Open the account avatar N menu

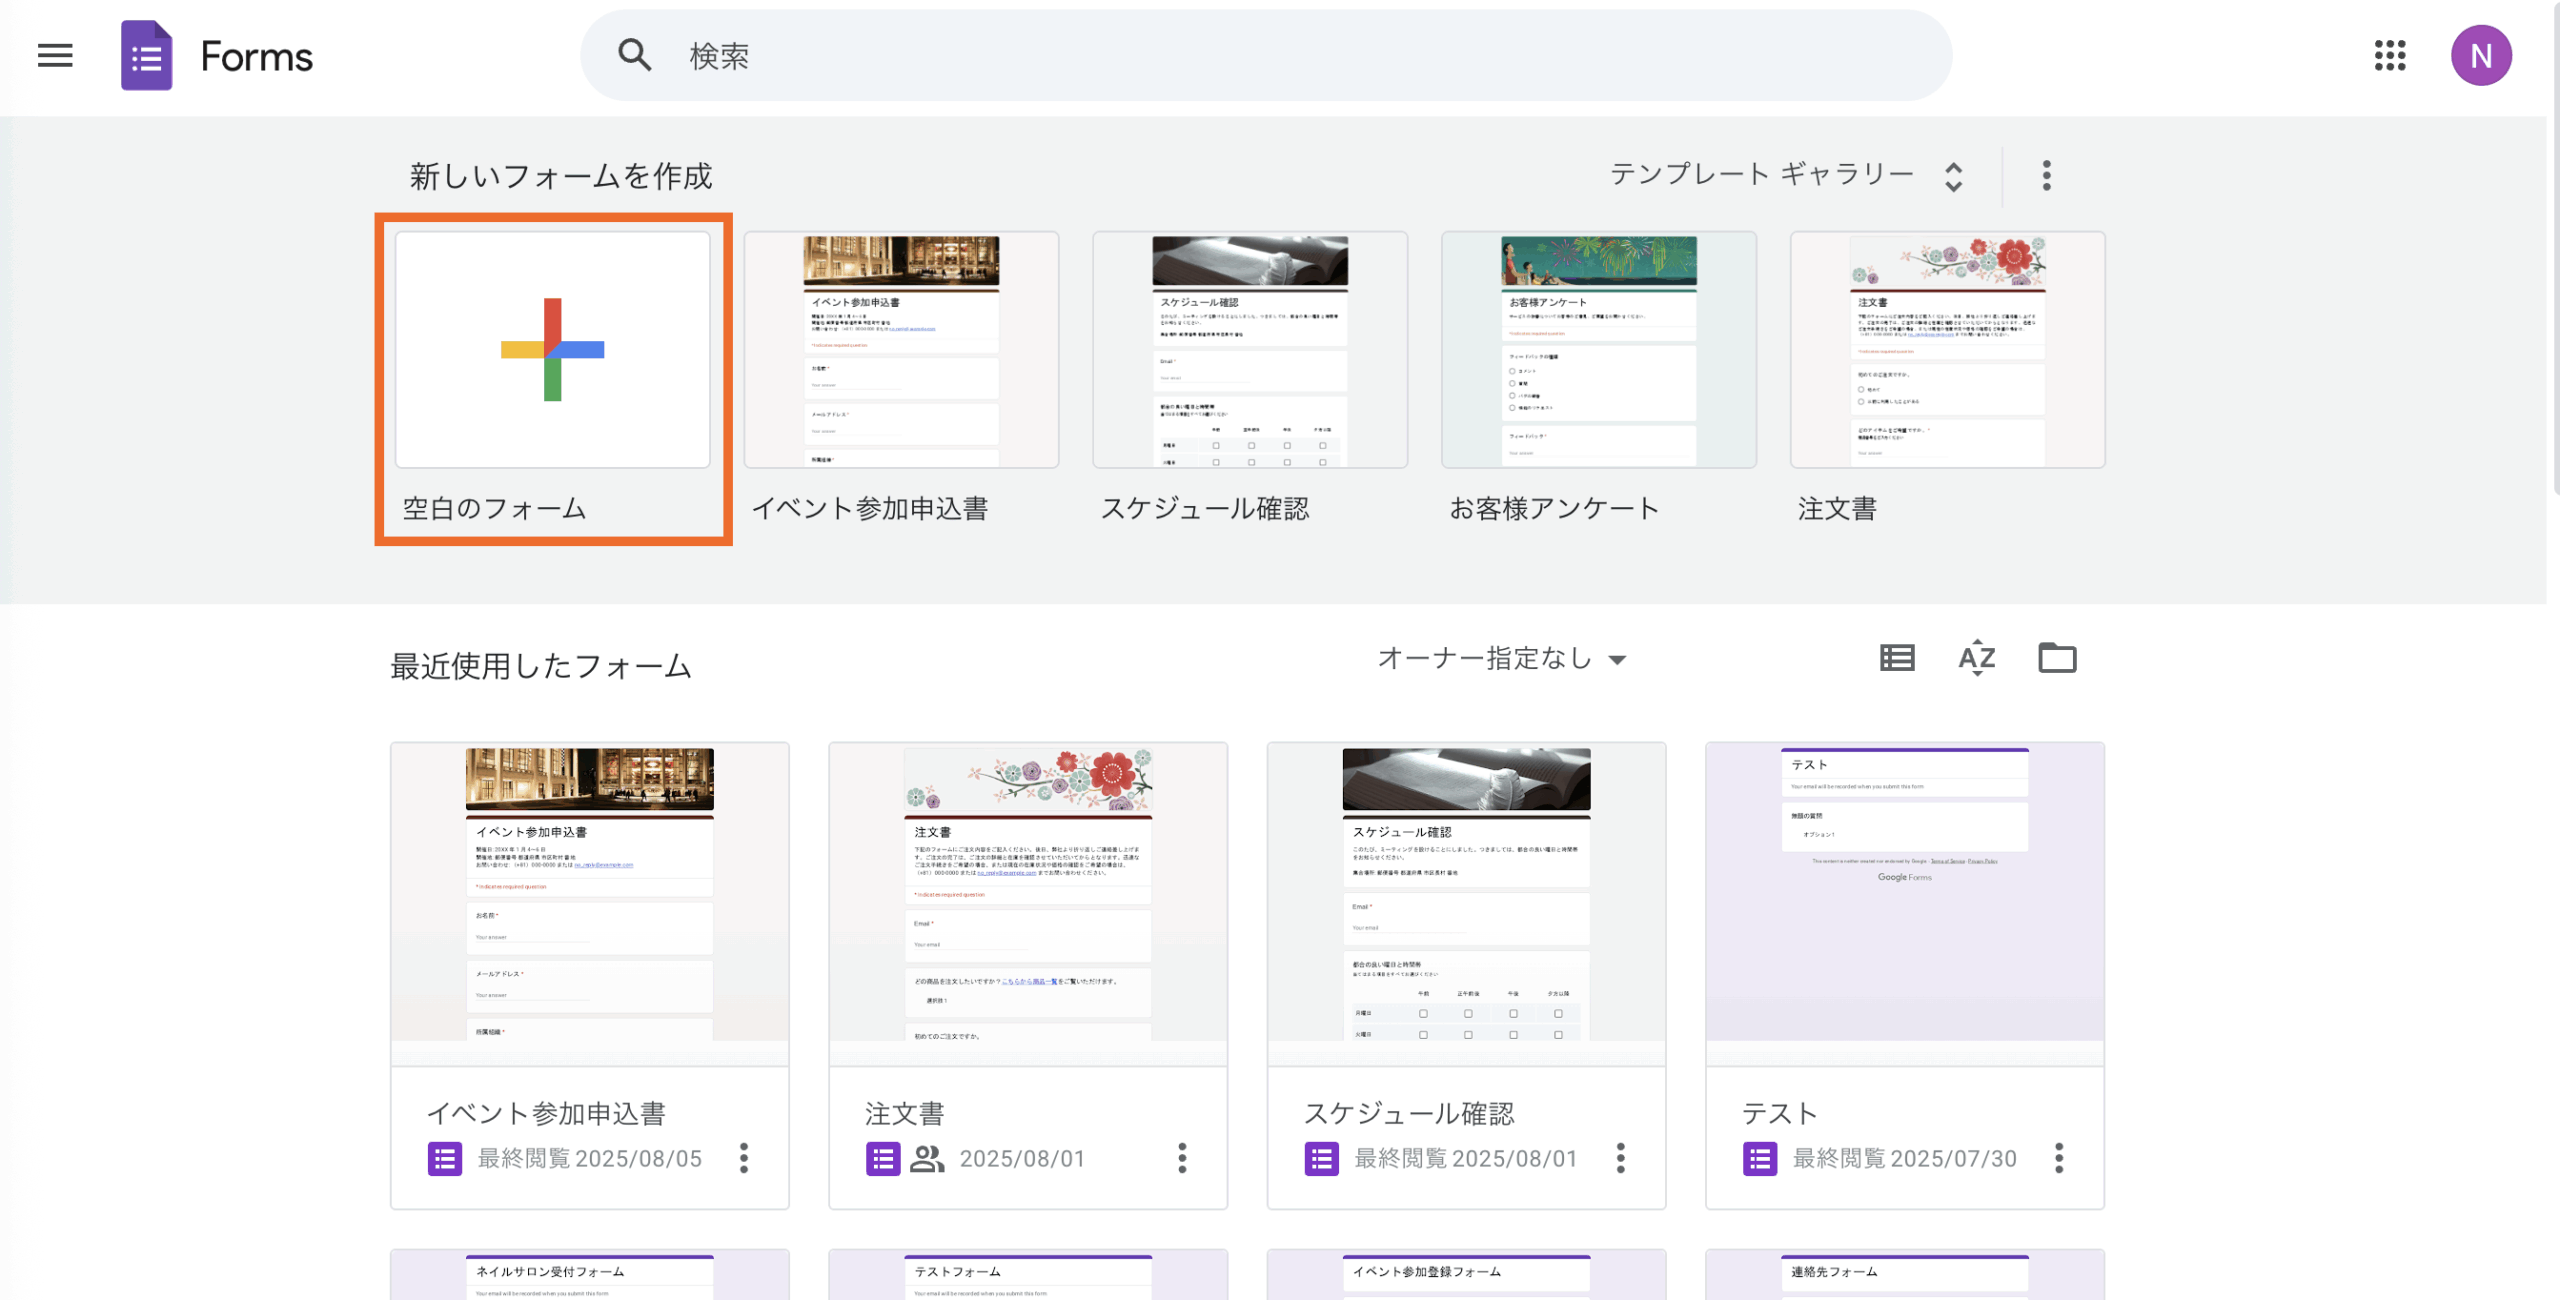(2482, 56)
